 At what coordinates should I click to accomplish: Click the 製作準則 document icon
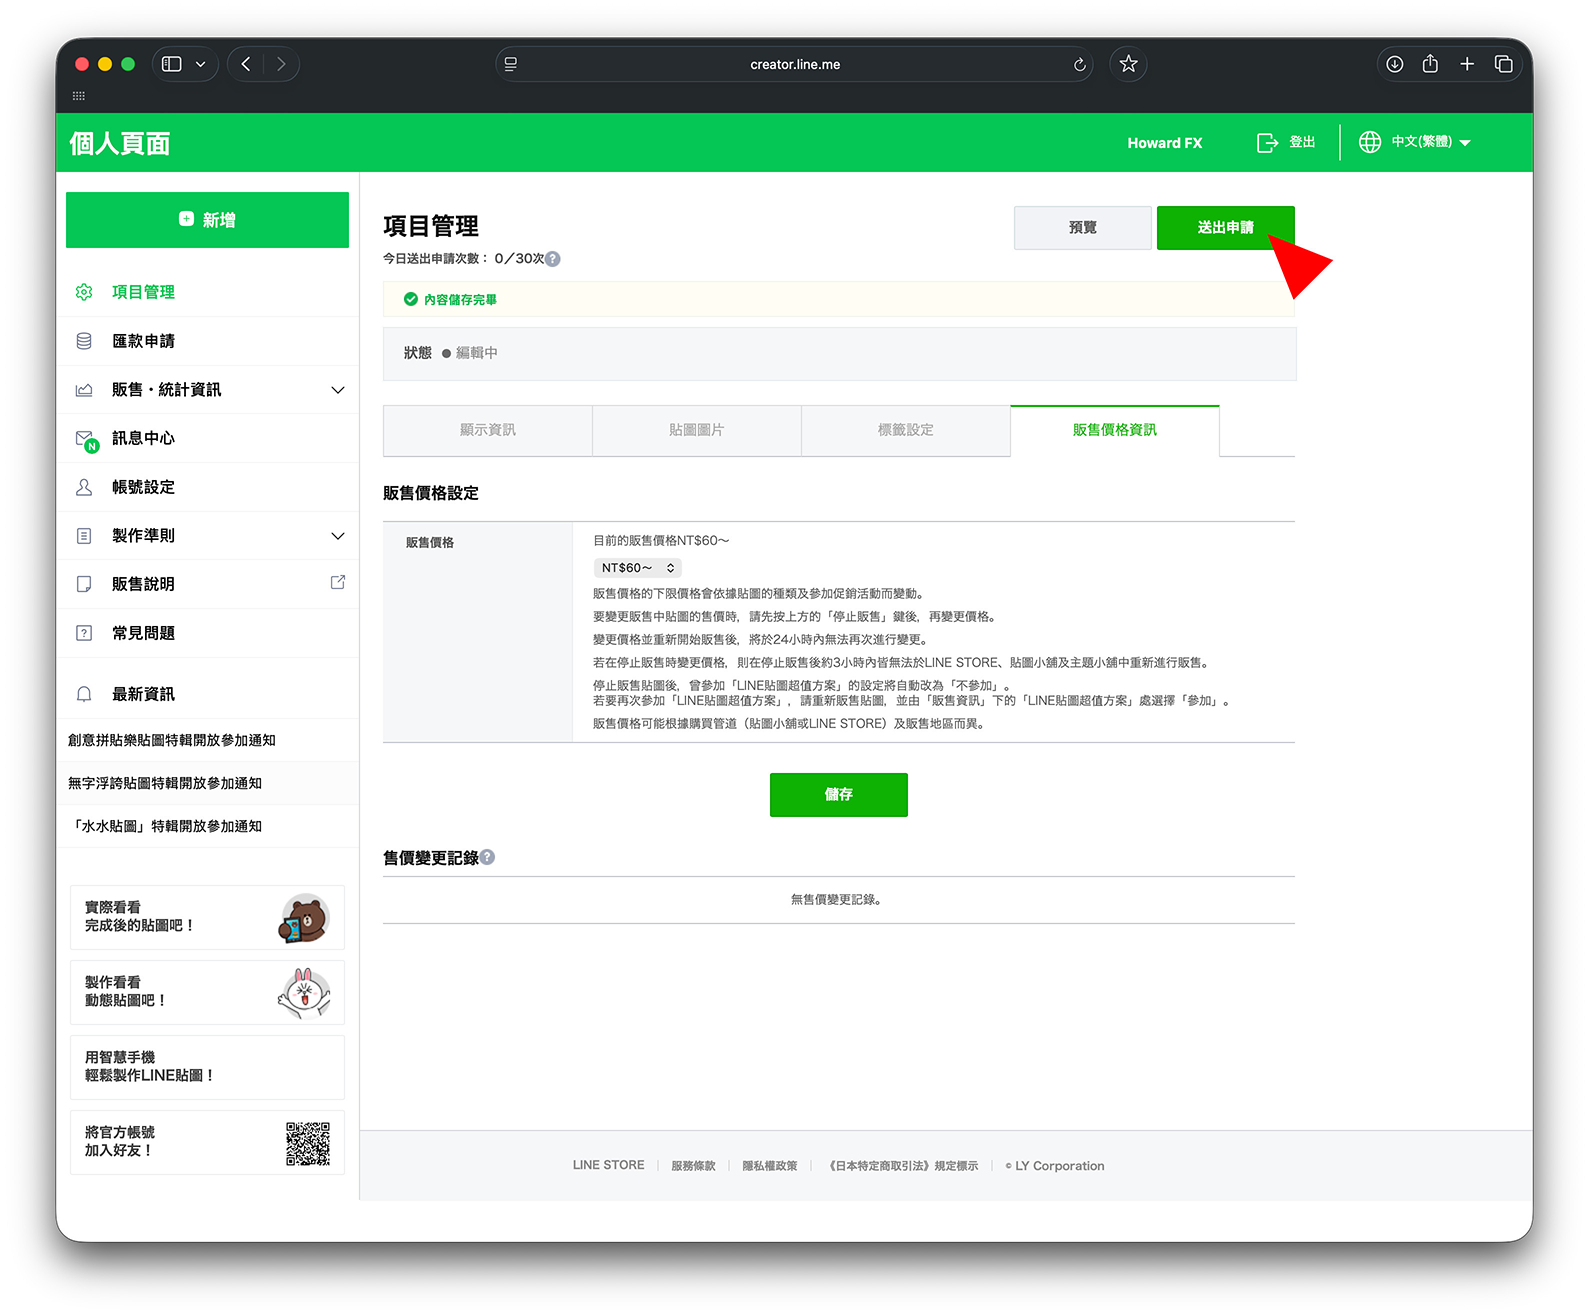click(84, 536)
